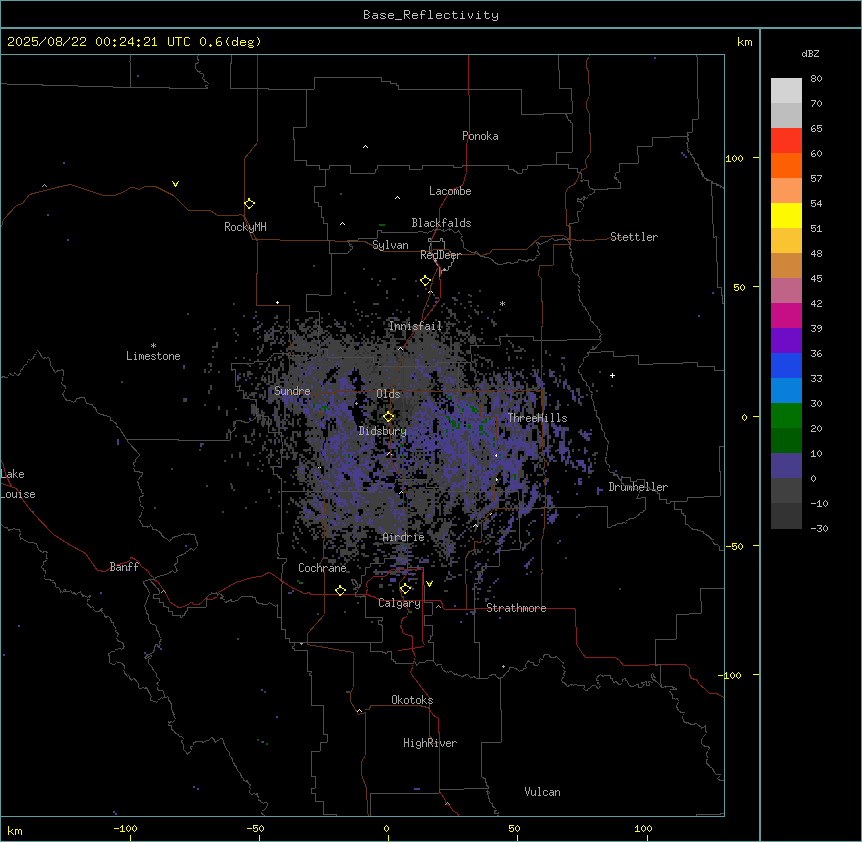Click the yellow V marker northwest of RockyMH
Viewport: 862px width, 842px height.
[175, 184]
